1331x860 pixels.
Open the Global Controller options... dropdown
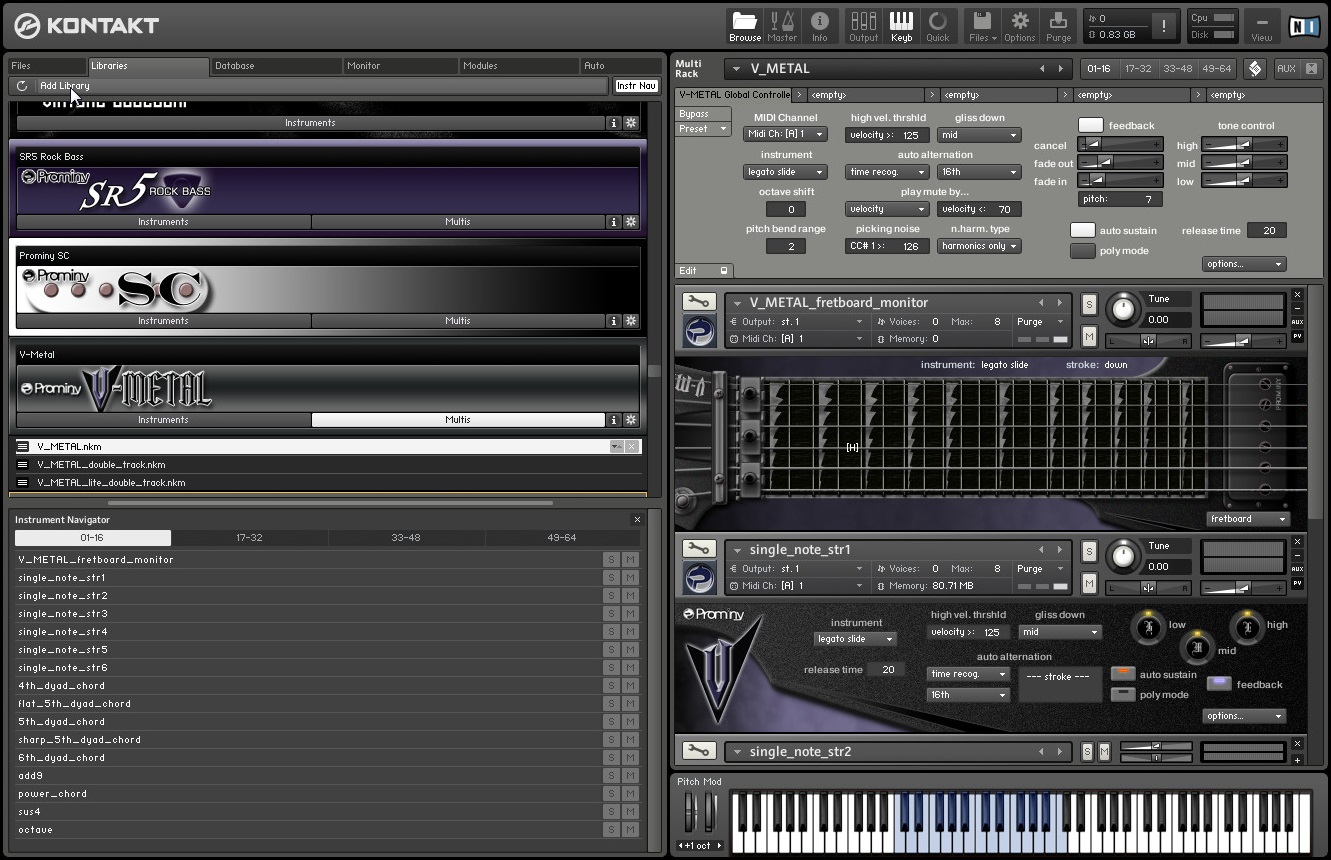1244,265
